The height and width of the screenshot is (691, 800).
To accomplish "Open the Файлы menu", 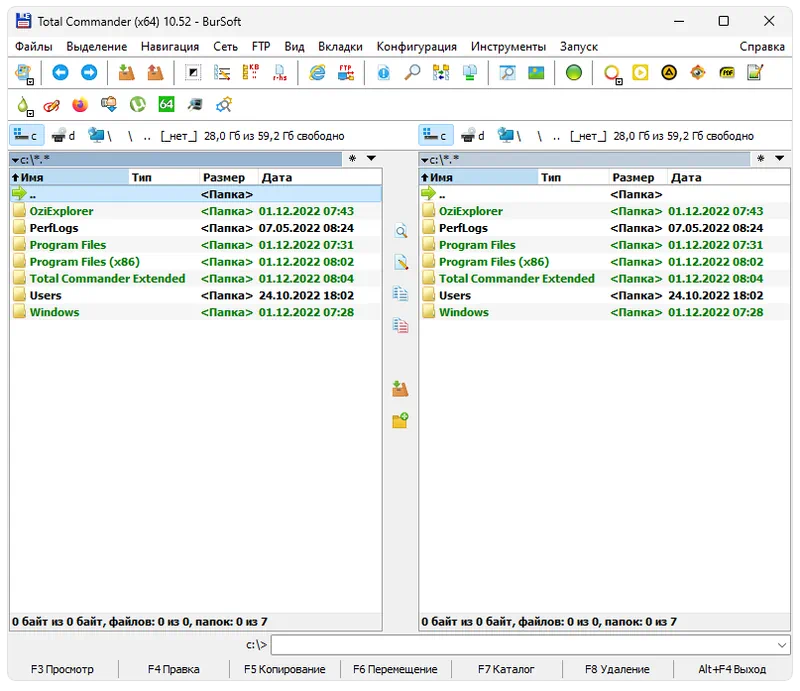I will 34,46.
